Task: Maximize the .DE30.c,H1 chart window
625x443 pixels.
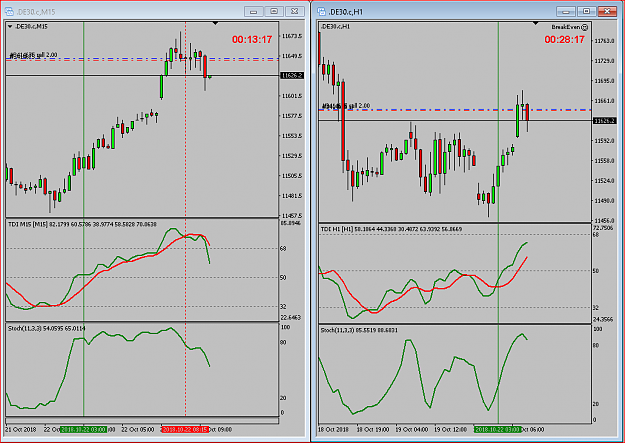Action: (x=586, y=12)
